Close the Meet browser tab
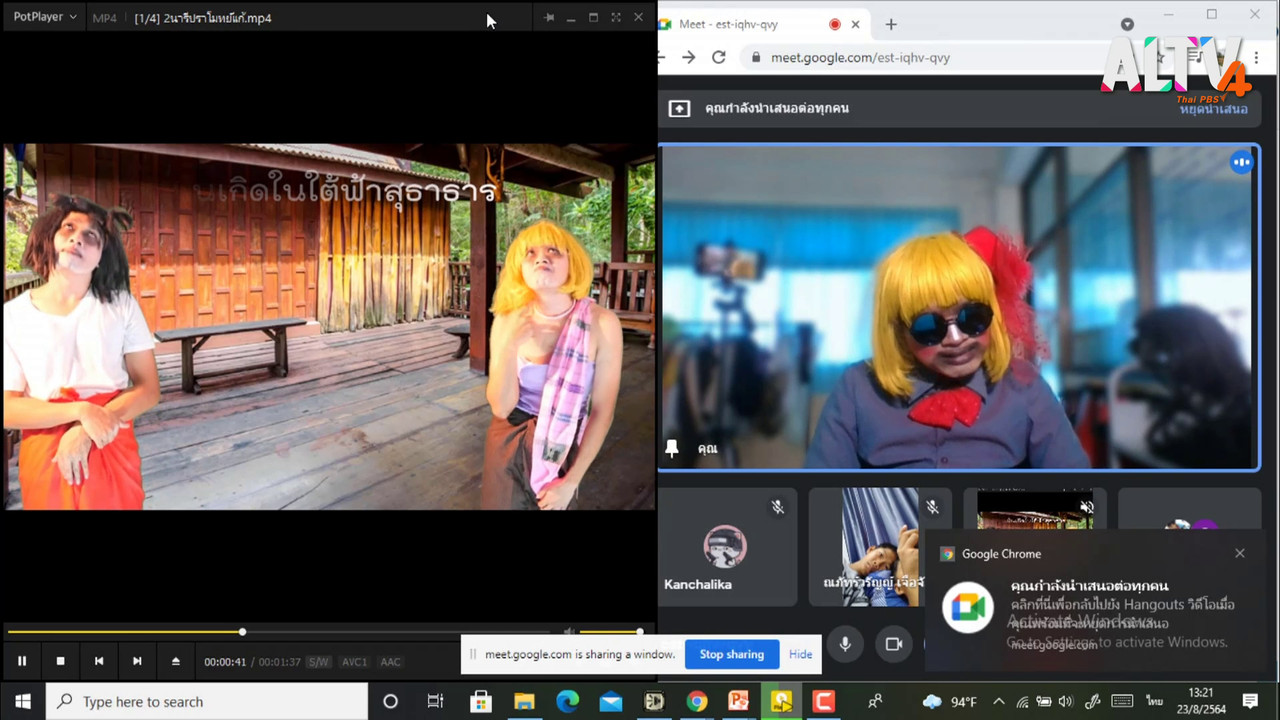Screen dimensions: 1280x720 pyautogui.click(x=856, y=24)
